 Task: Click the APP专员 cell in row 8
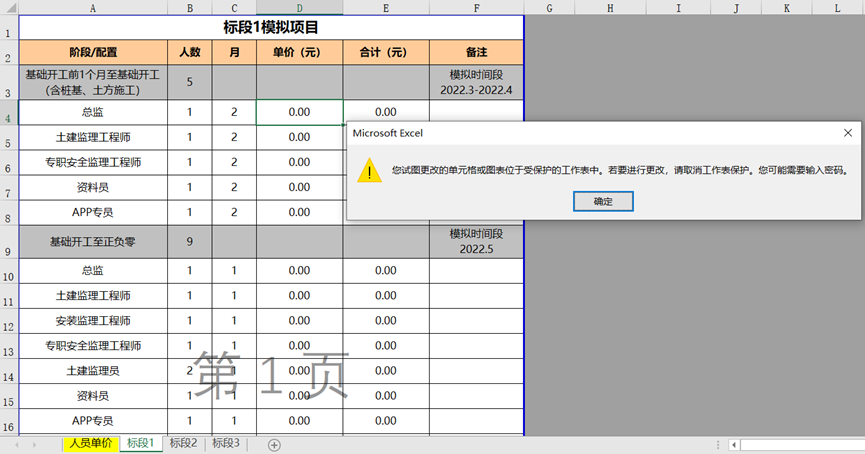pos(93,212)
